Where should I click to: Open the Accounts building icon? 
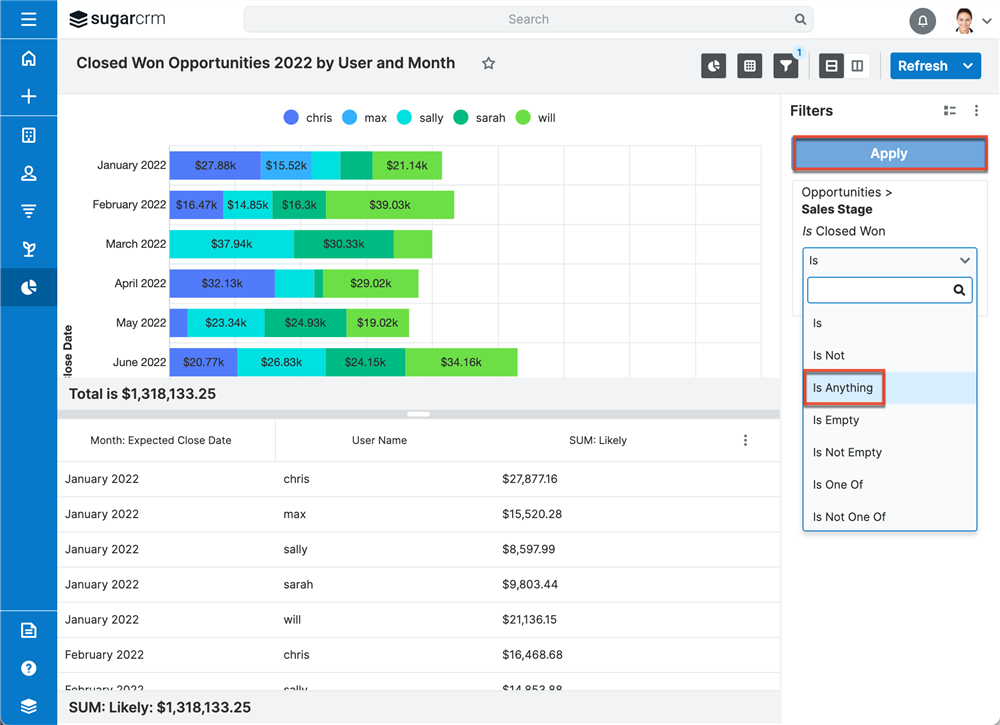pyautogui.click(x=28, y=135)
